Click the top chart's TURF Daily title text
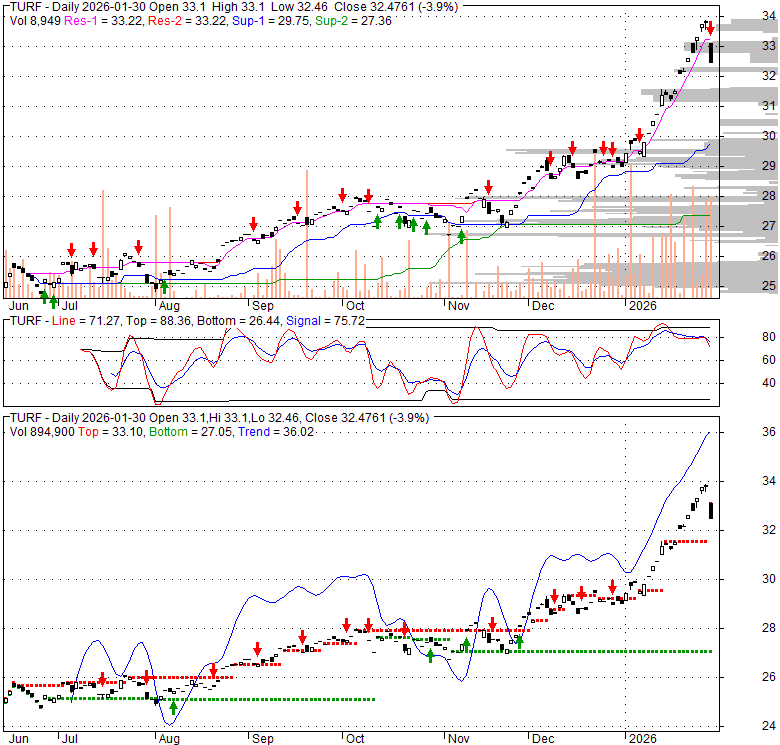 pyautogui.click(x=58, y=5)
